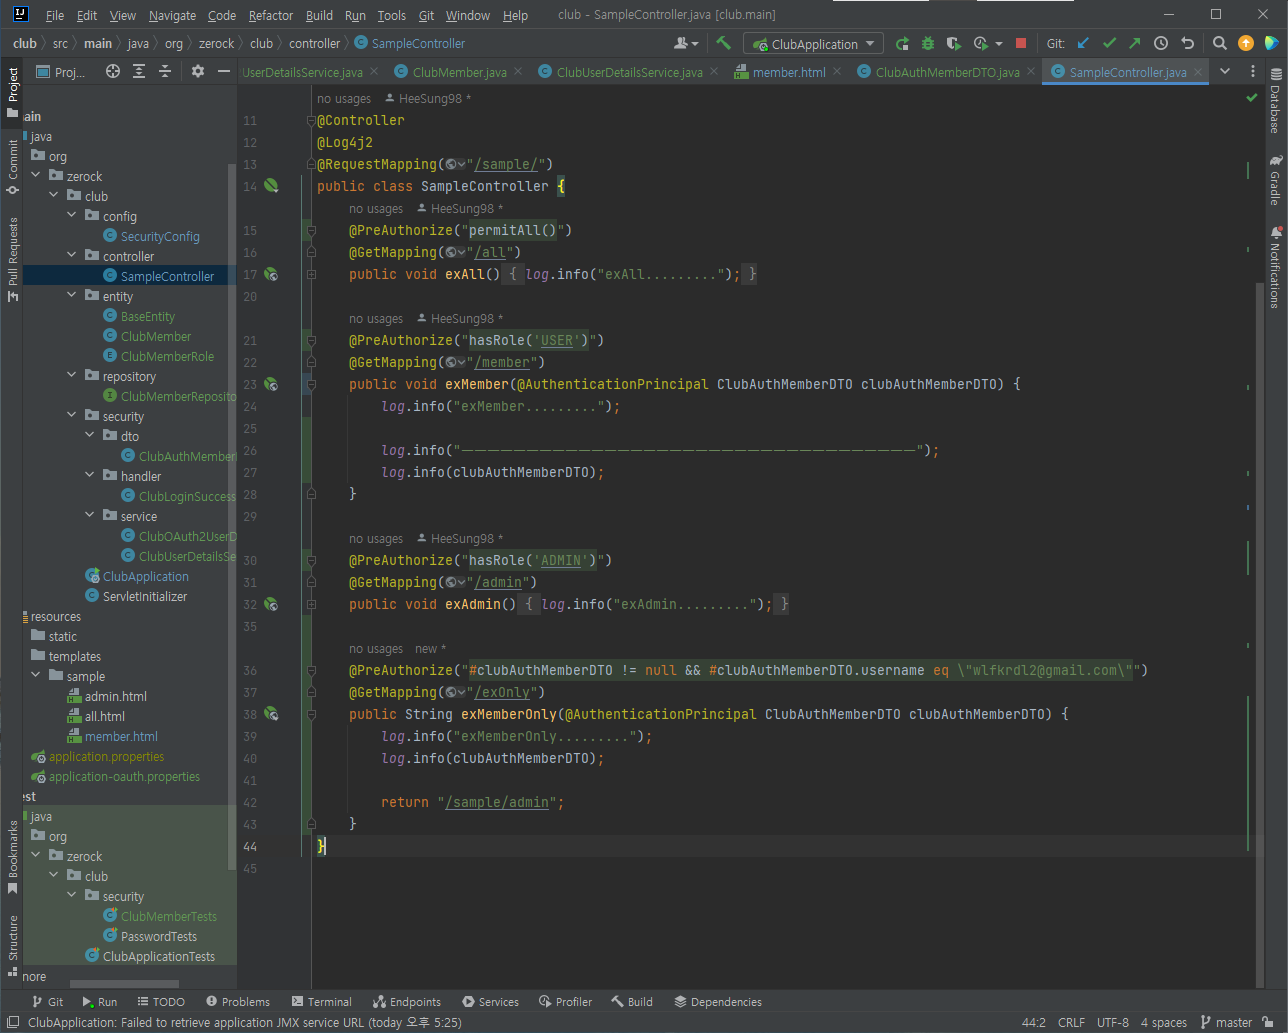This screenshot has height=1033, width=1288.
Task: Click the green inspection checkmark in editor
Action: pyautogui.click(x=1251, y=98)
